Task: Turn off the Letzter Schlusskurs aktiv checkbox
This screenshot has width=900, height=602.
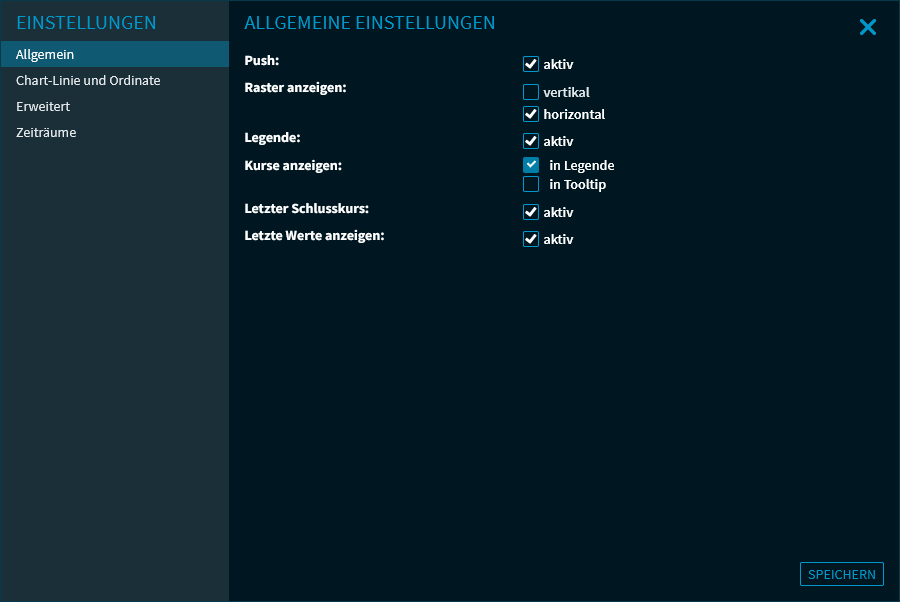Action: 531,212
